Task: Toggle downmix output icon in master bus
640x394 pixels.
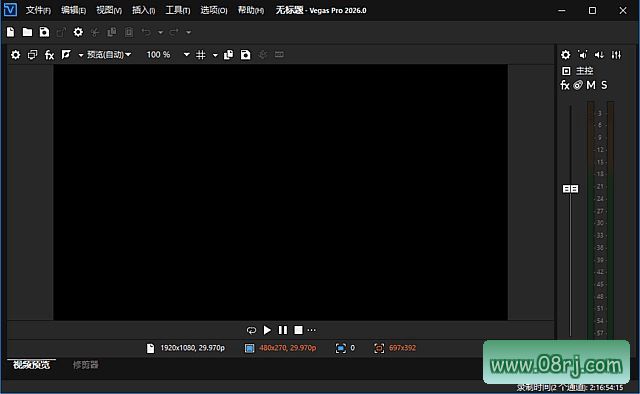Action: click(x=582, y=55)
